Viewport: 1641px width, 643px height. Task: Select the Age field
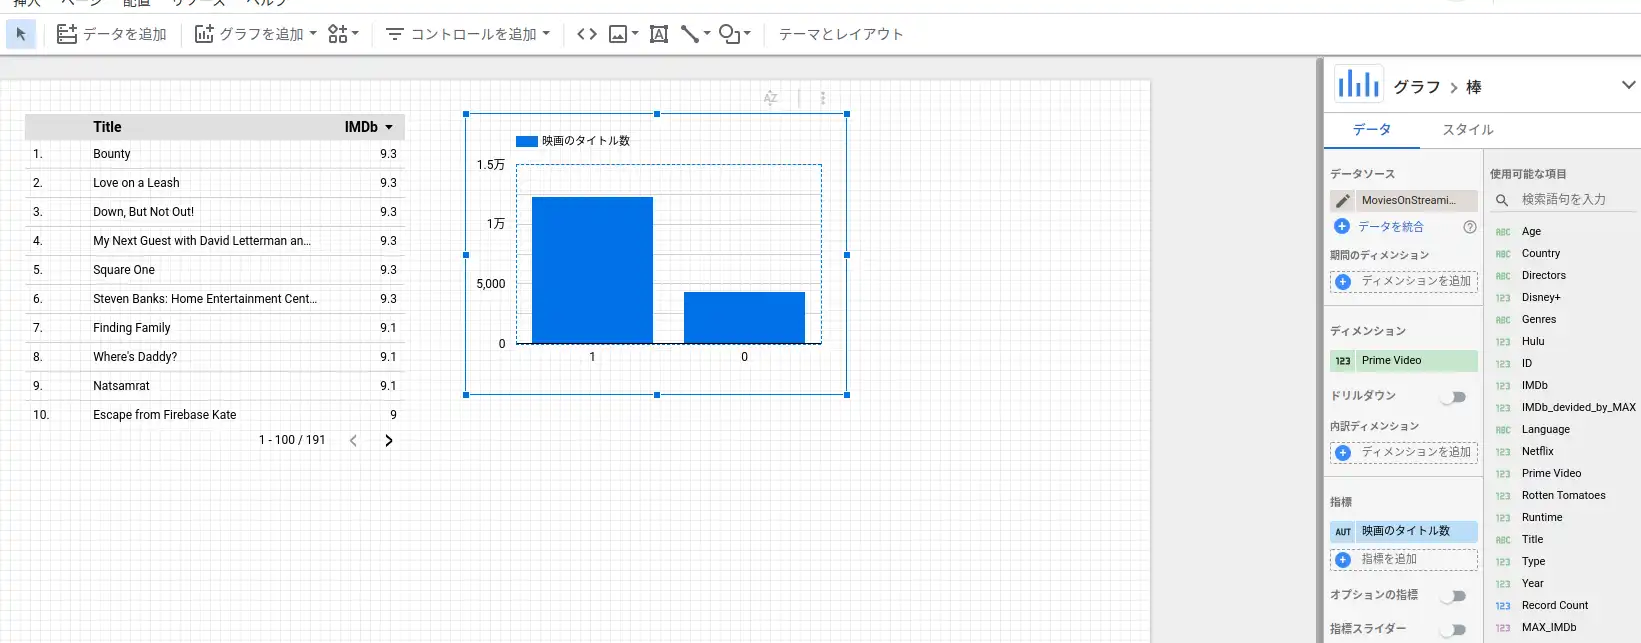pos(1531,232)
